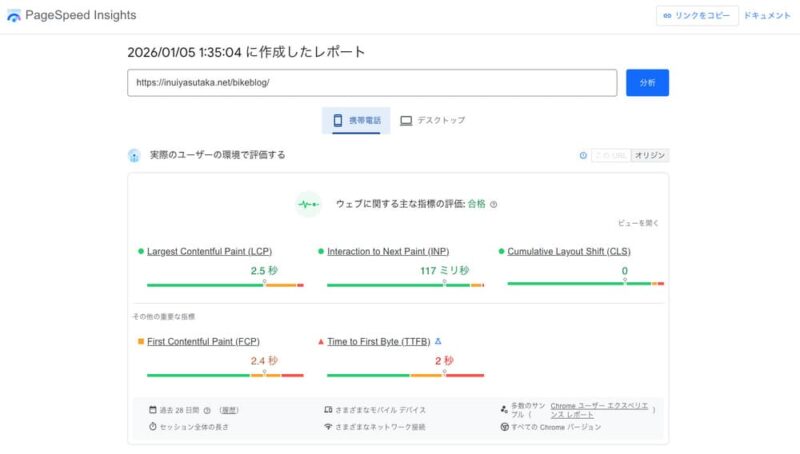Click the 実際のユーザーの環境で評価する heading
The image size is (800, 454).
[217, 155]
